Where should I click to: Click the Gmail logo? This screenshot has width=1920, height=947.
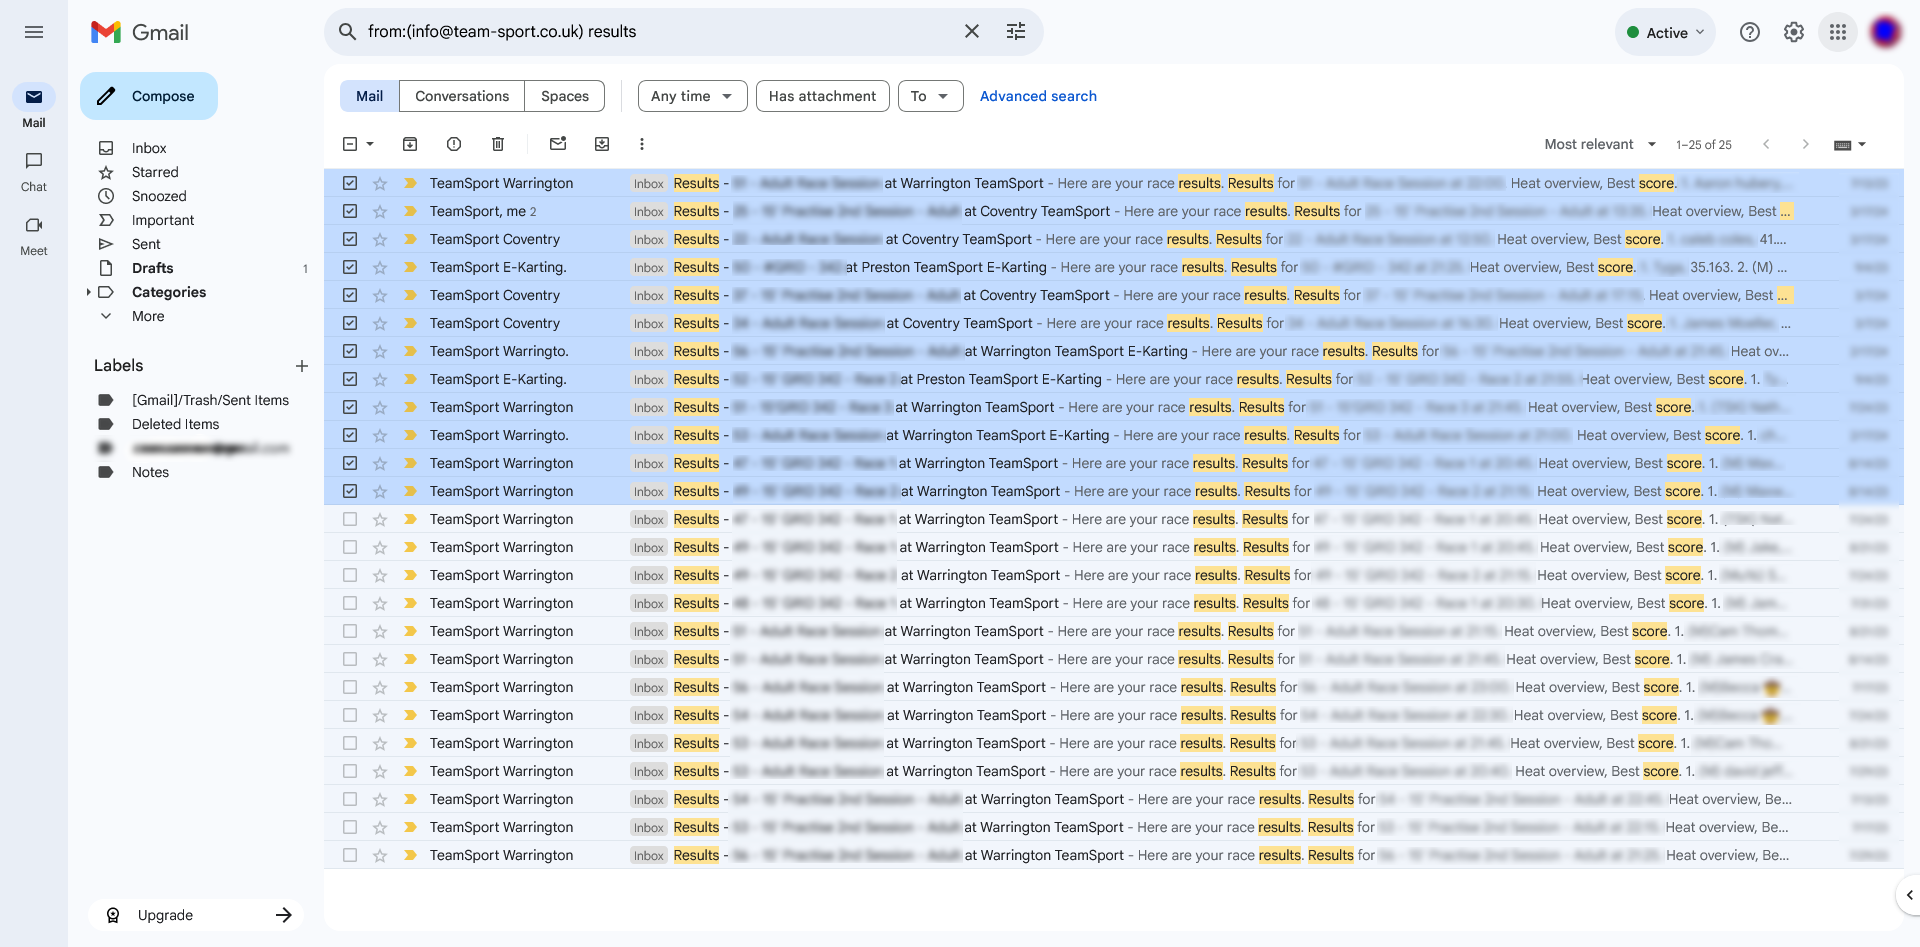pos(140,32)
